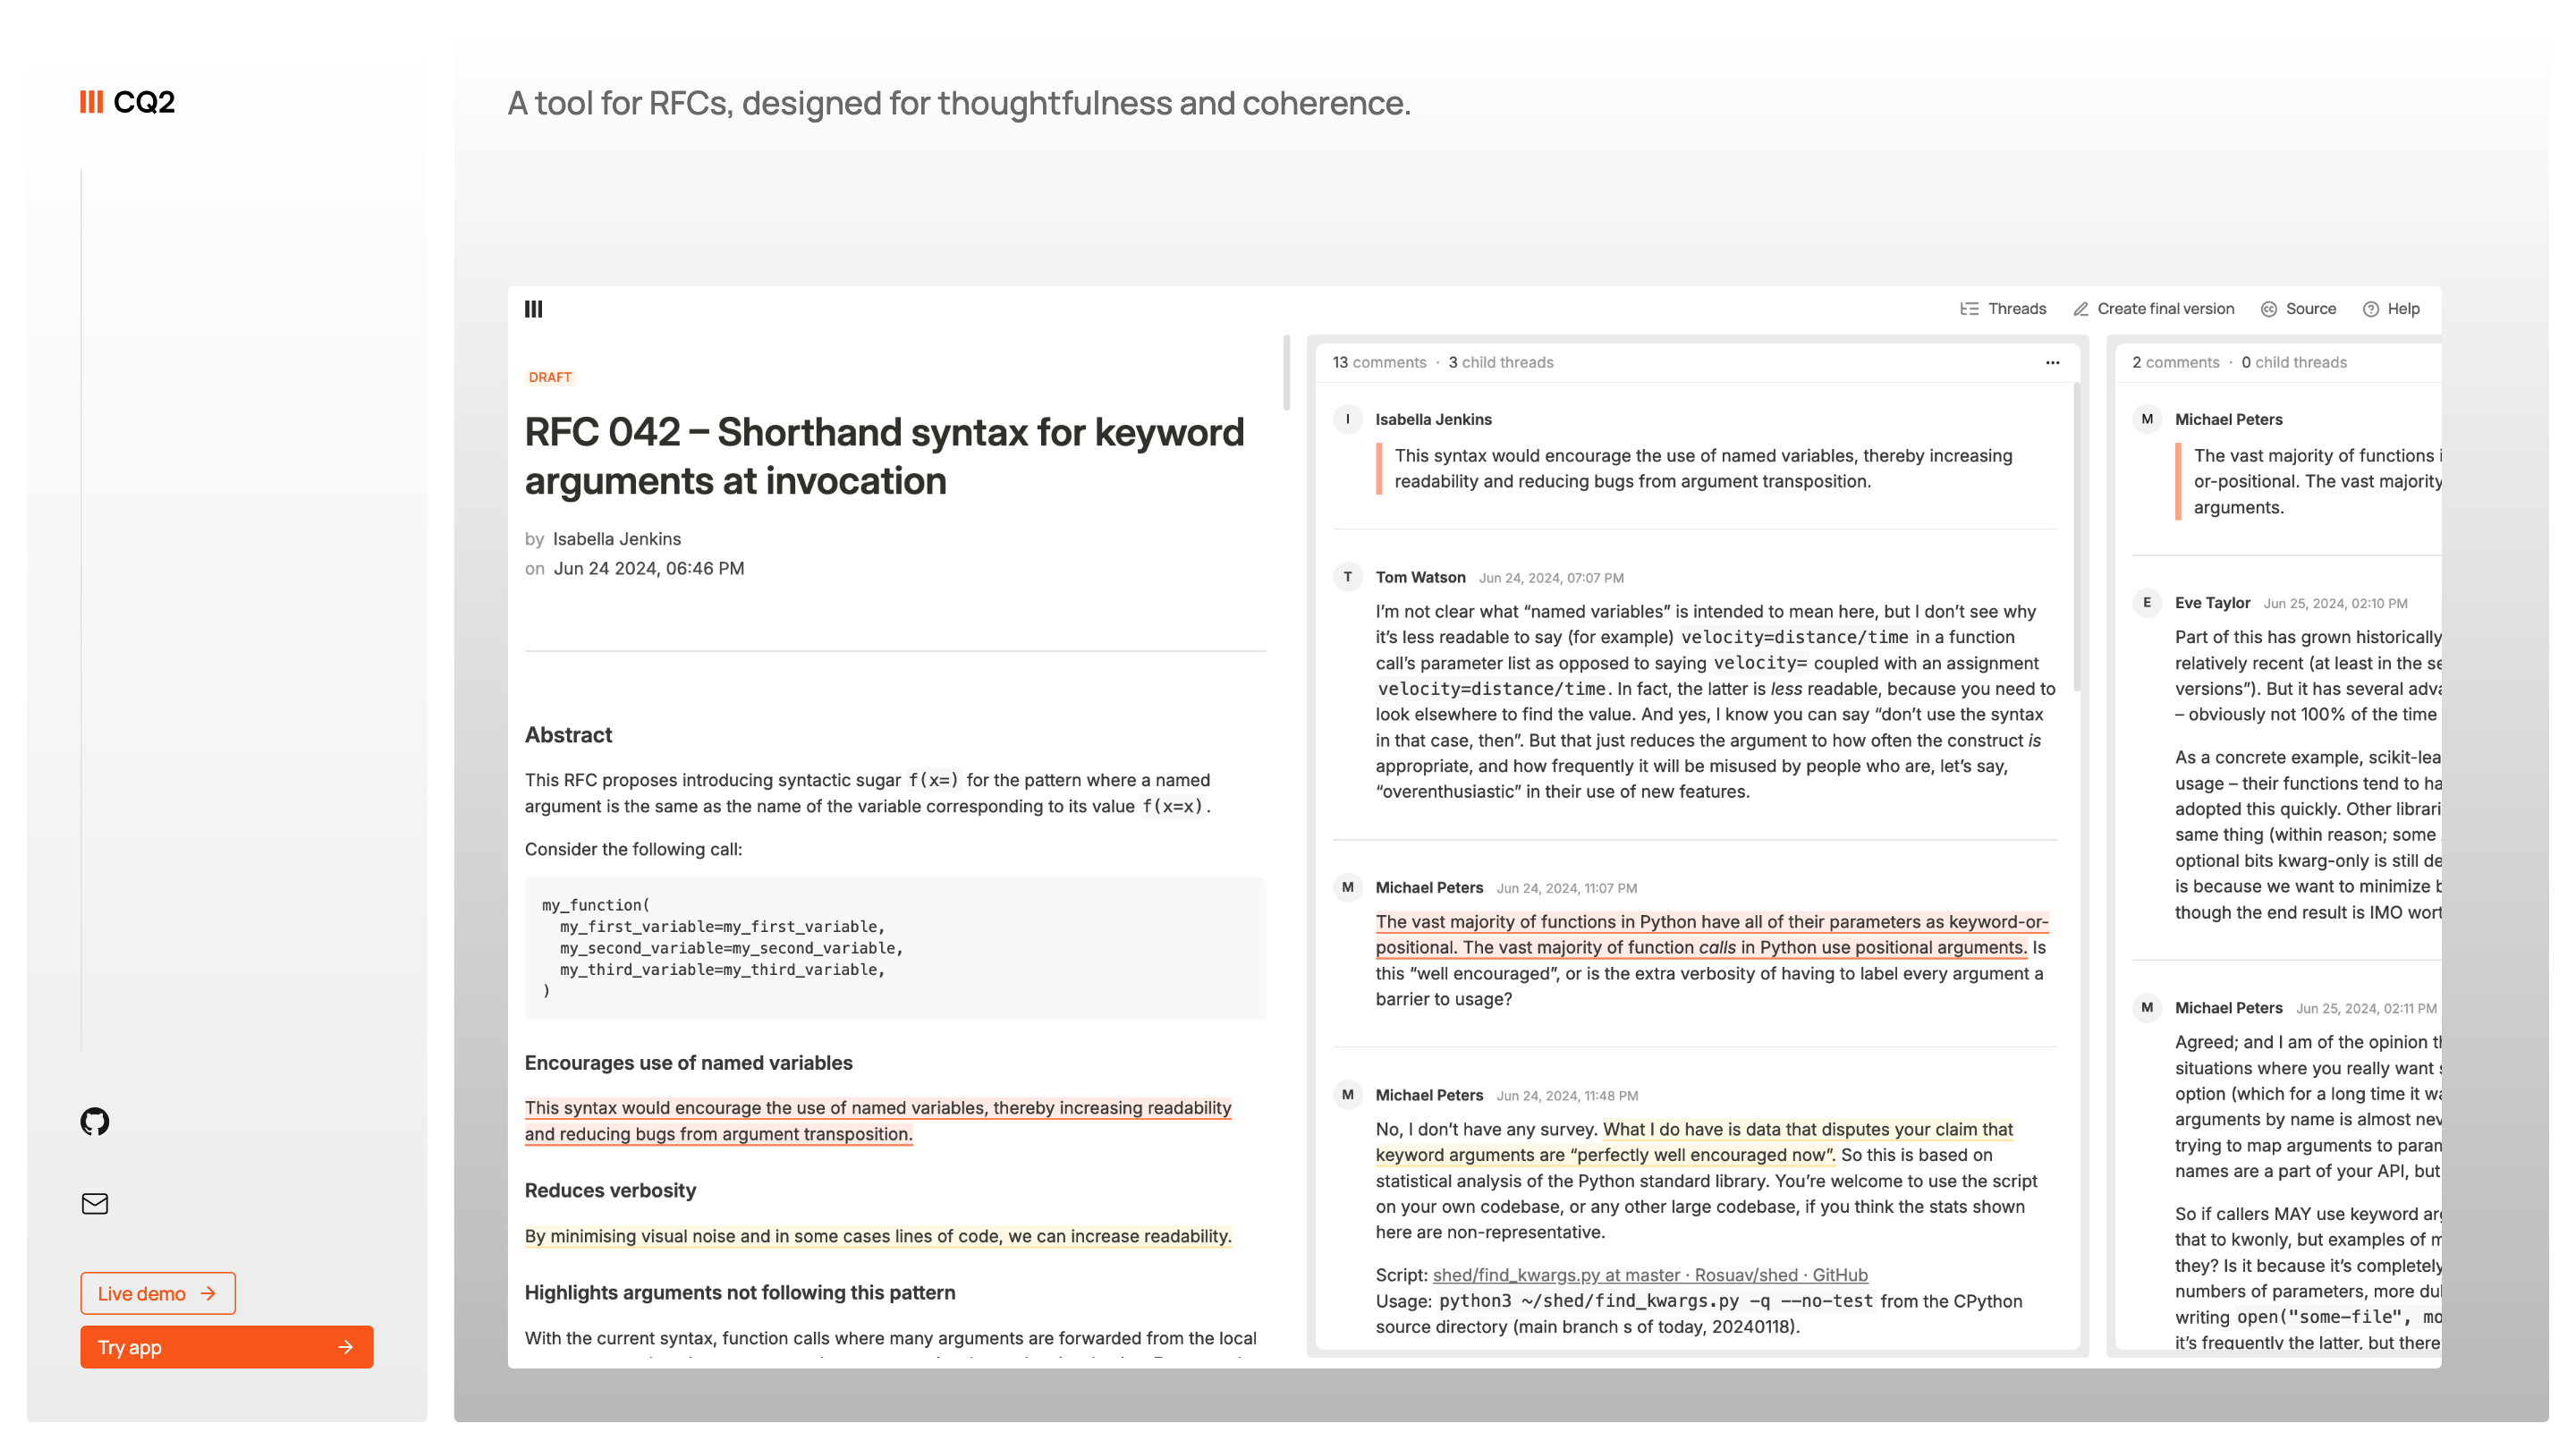The width and height of the screenshot is (2576, 1449).
Task: Click the bars icon in app header
Action: pyautogui.click(x=534, y=309)
